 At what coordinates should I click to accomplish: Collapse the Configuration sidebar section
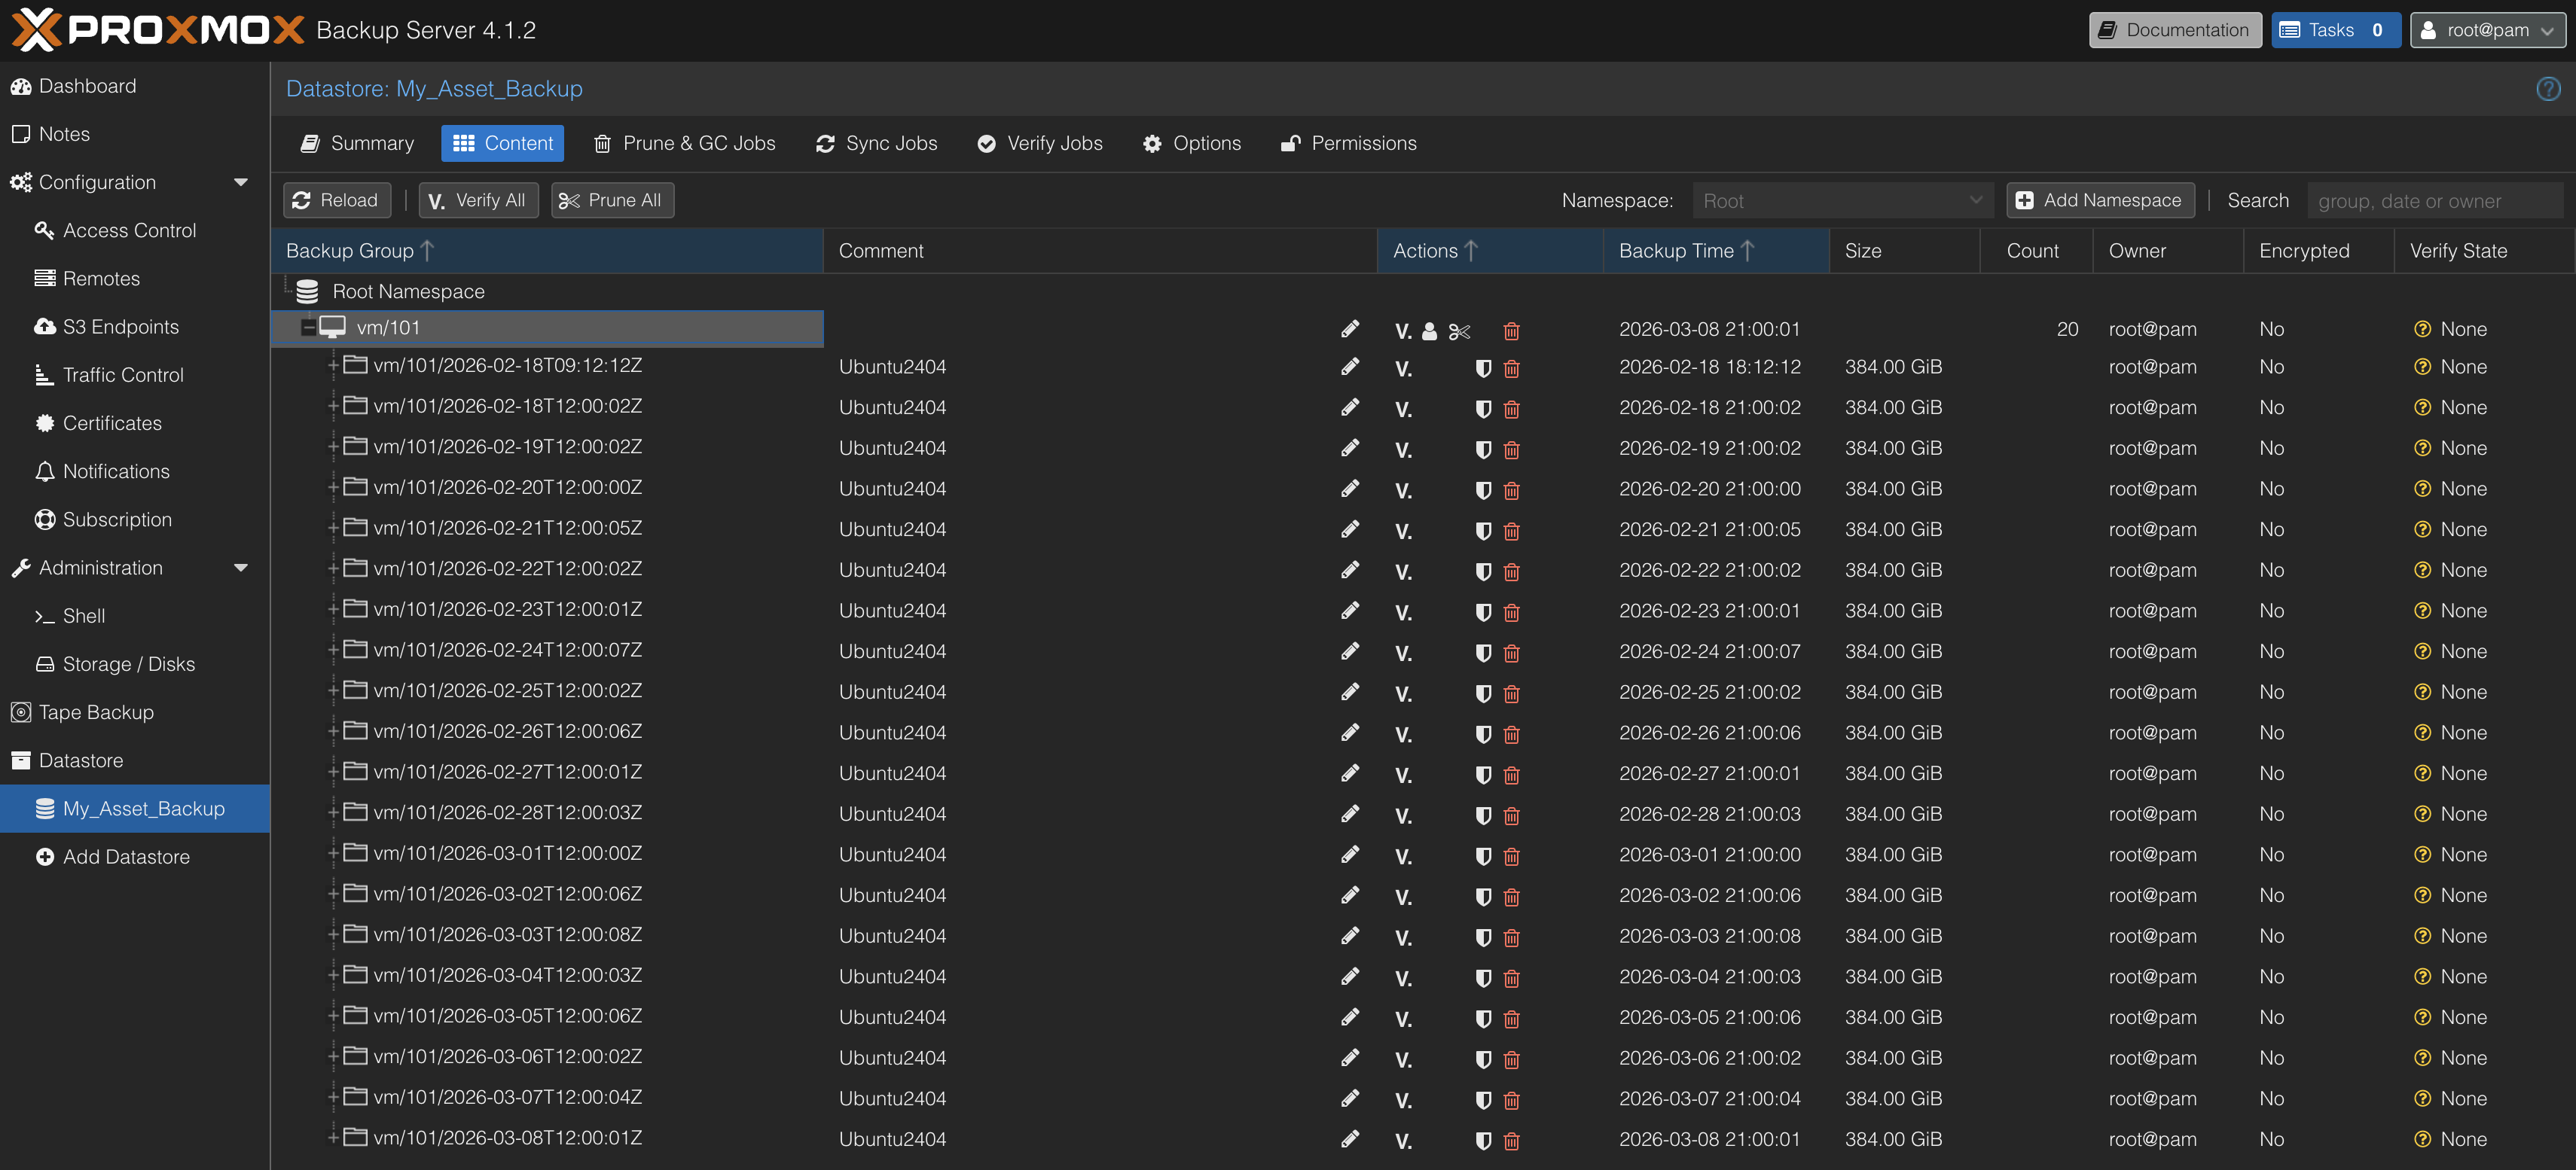coord(240,182)
